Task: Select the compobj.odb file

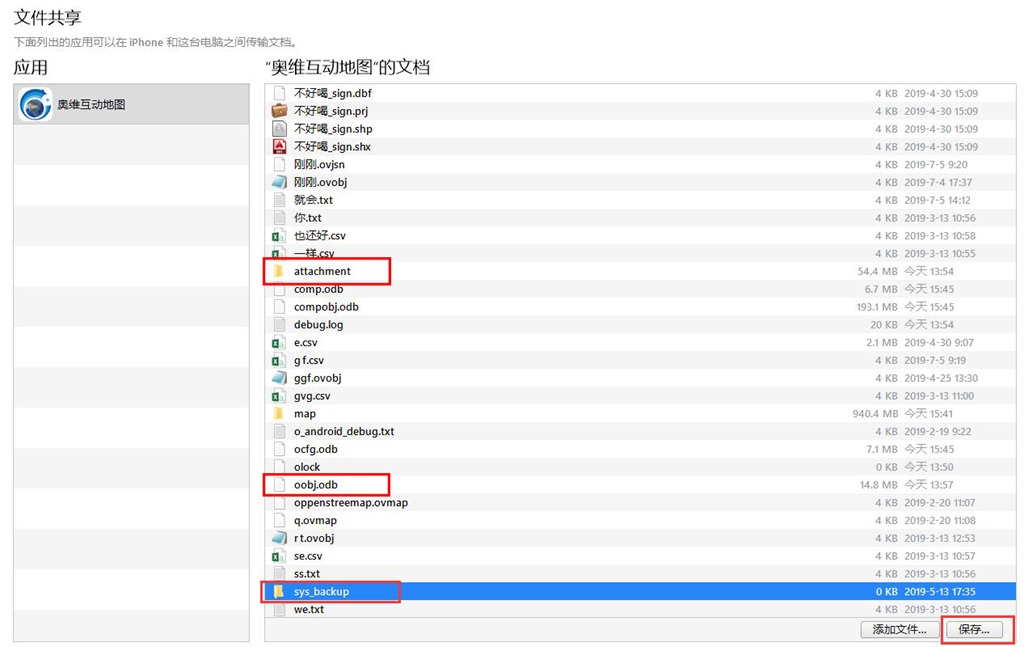Action: point(326,307)
